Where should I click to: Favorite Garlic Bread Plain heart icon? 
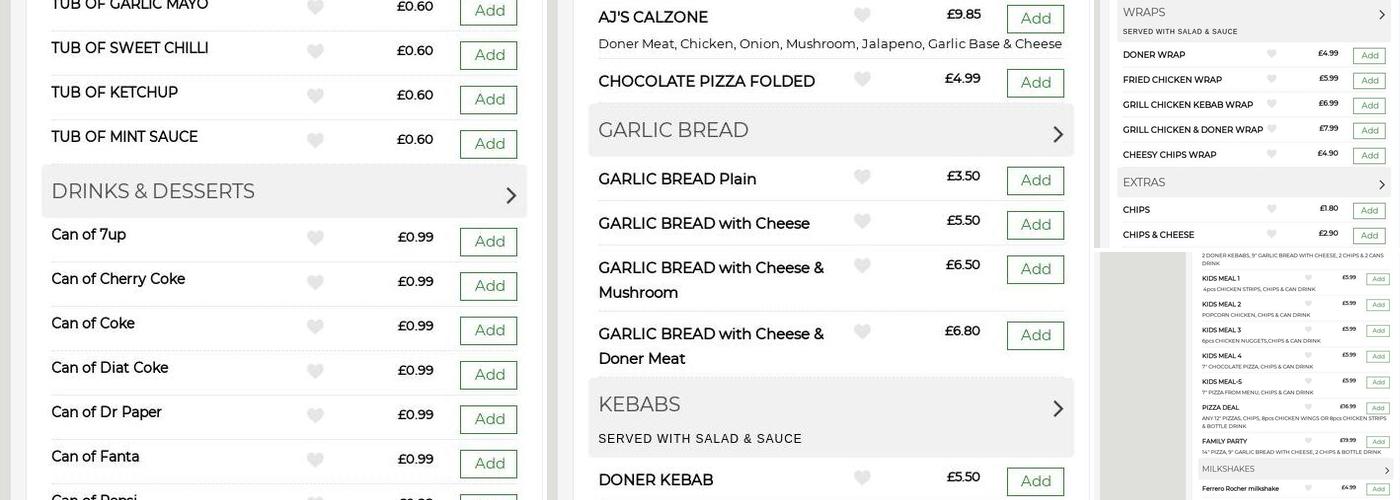862,177
